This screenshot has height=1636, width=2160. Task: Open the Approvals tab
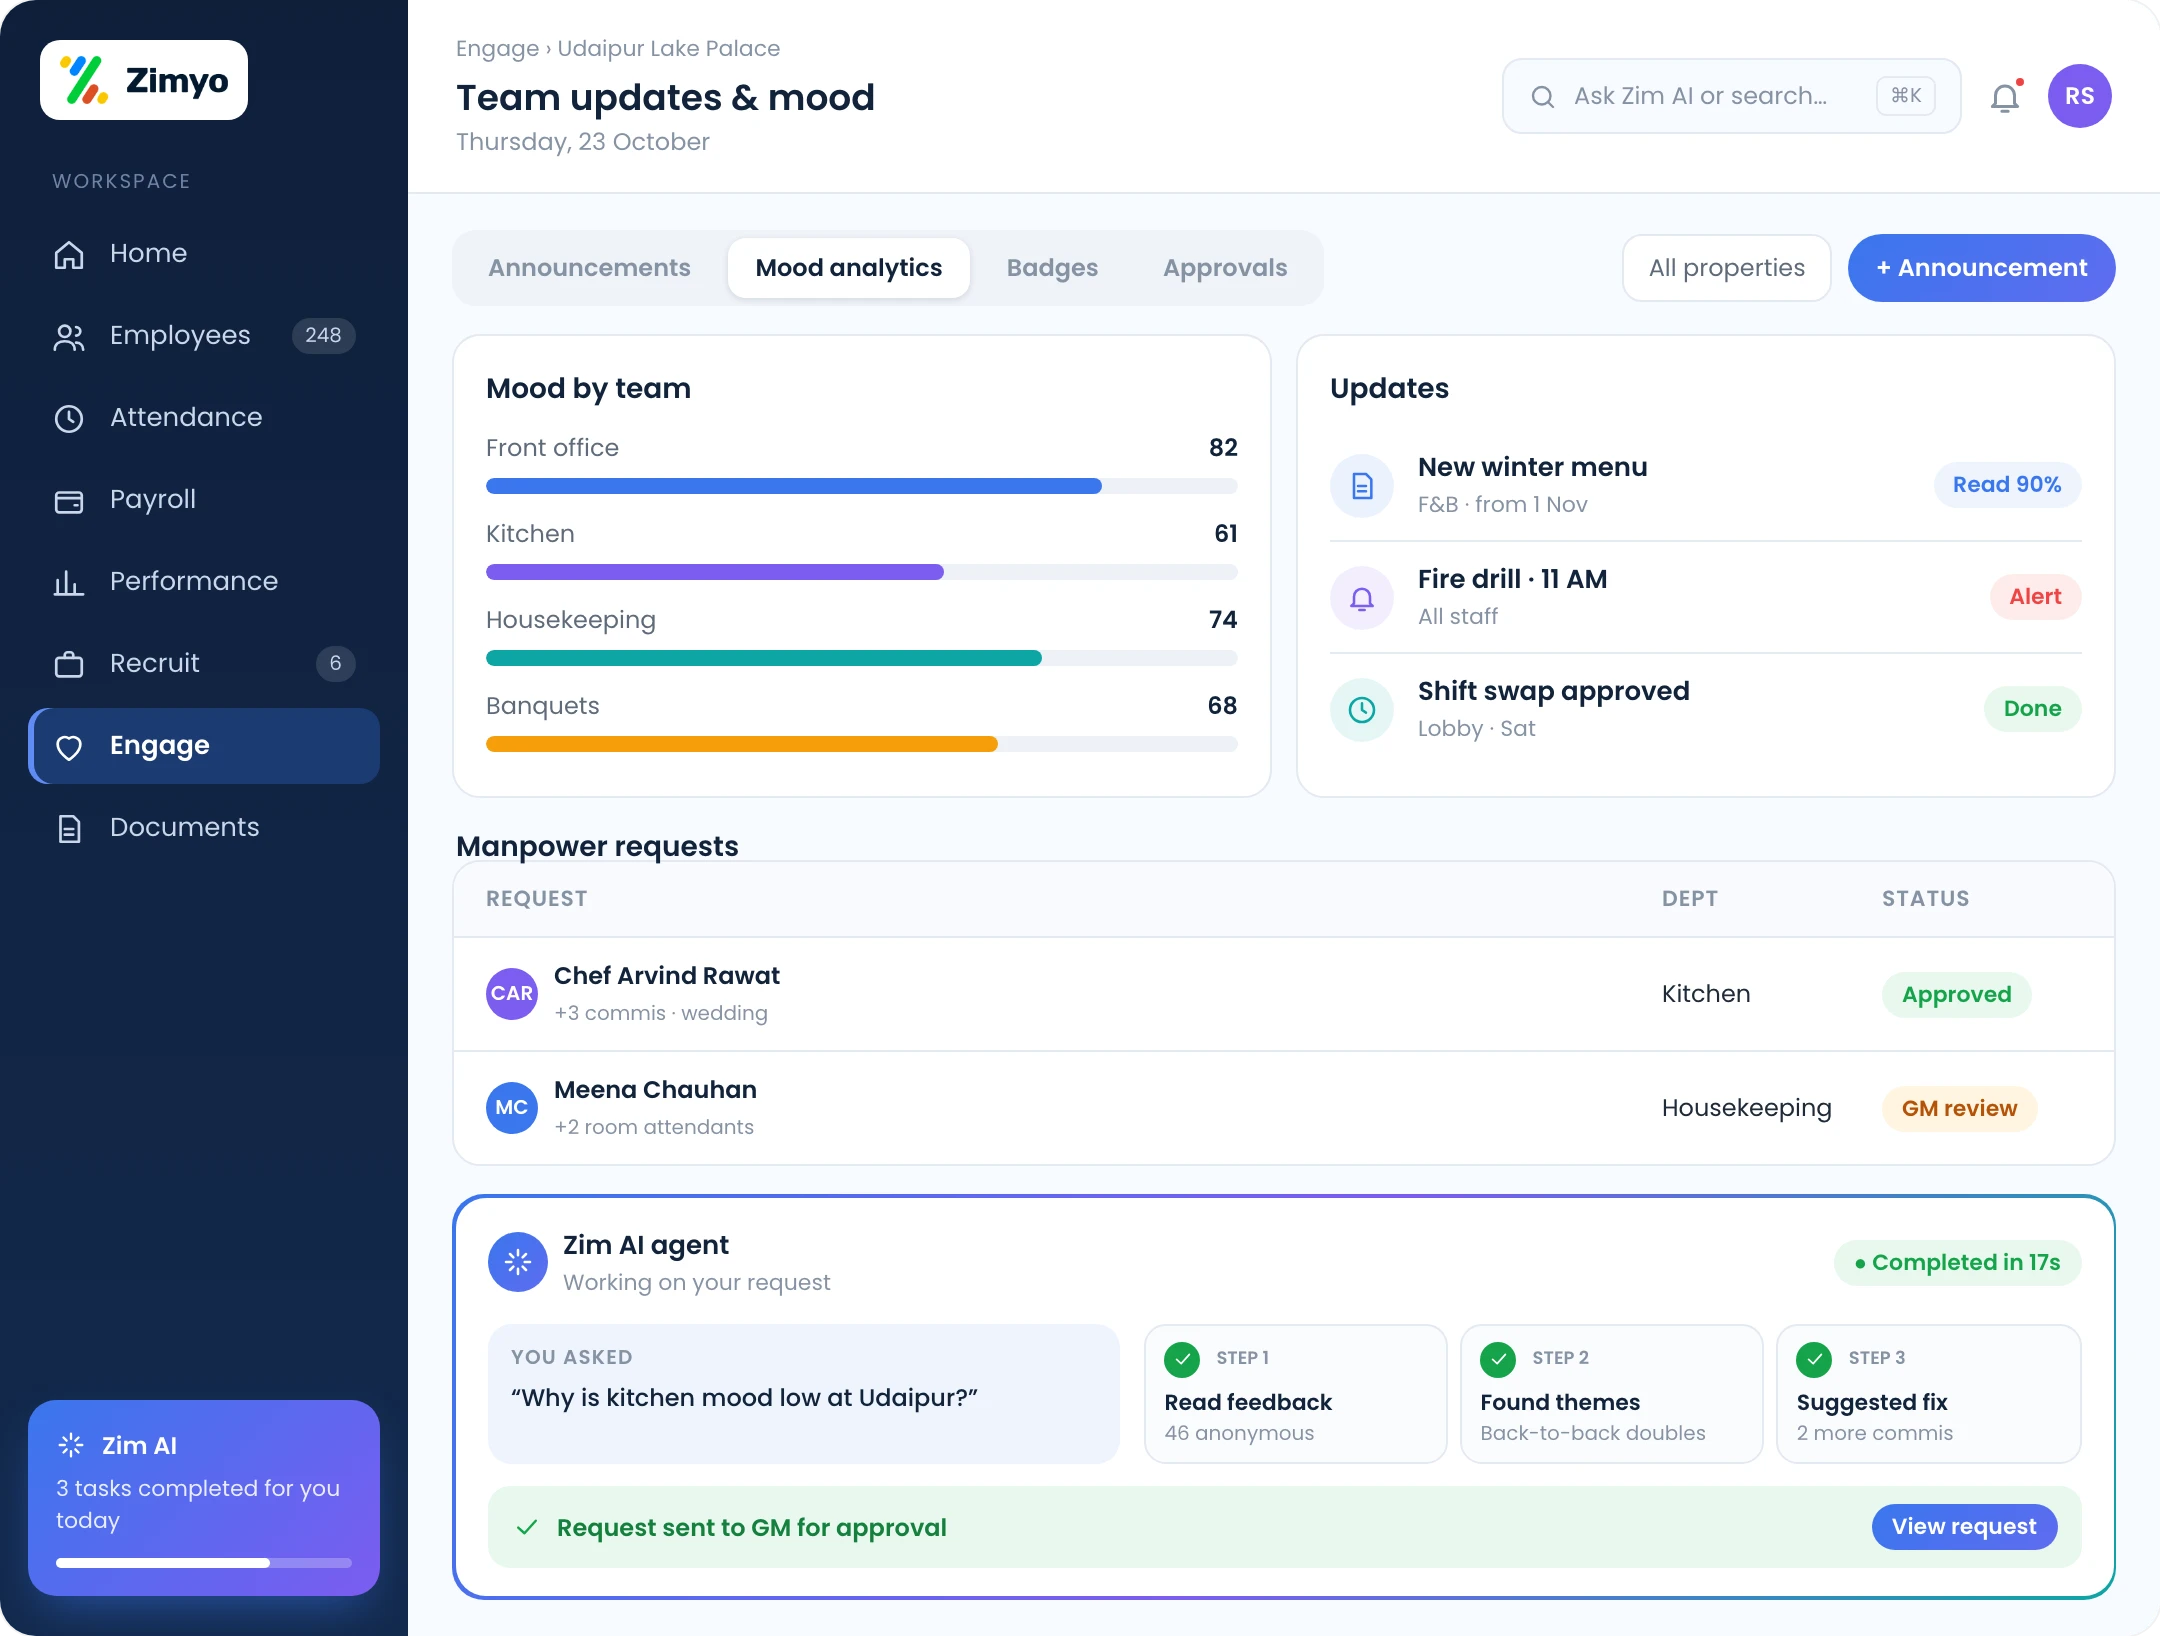pyautogui.click(x=1225, y=268)
